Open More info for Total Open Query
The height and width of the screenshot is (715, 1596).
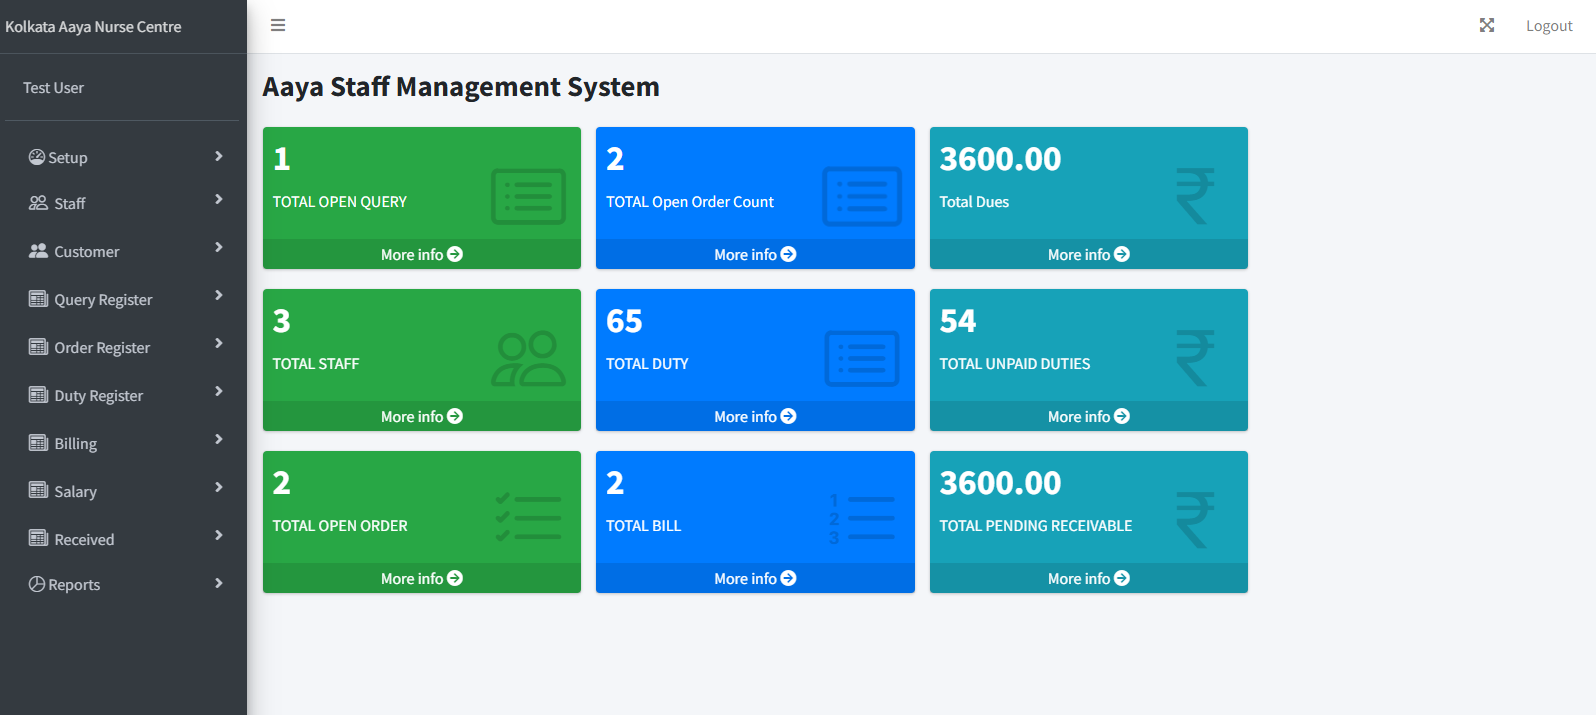tap(421, 255)
